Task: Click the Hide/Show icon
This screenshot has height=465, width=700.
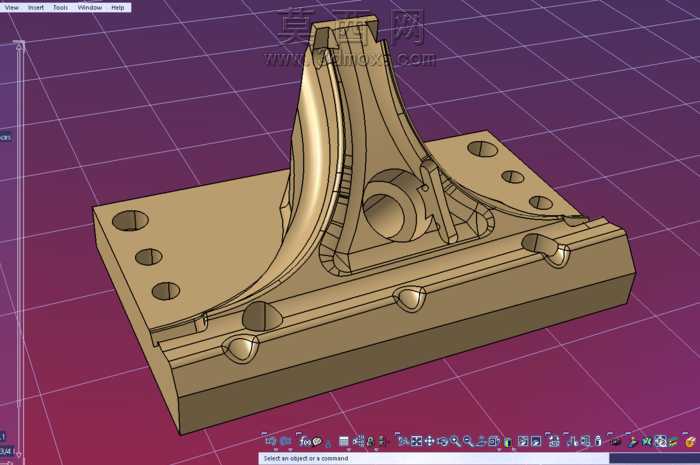Action: click(523, 442)
